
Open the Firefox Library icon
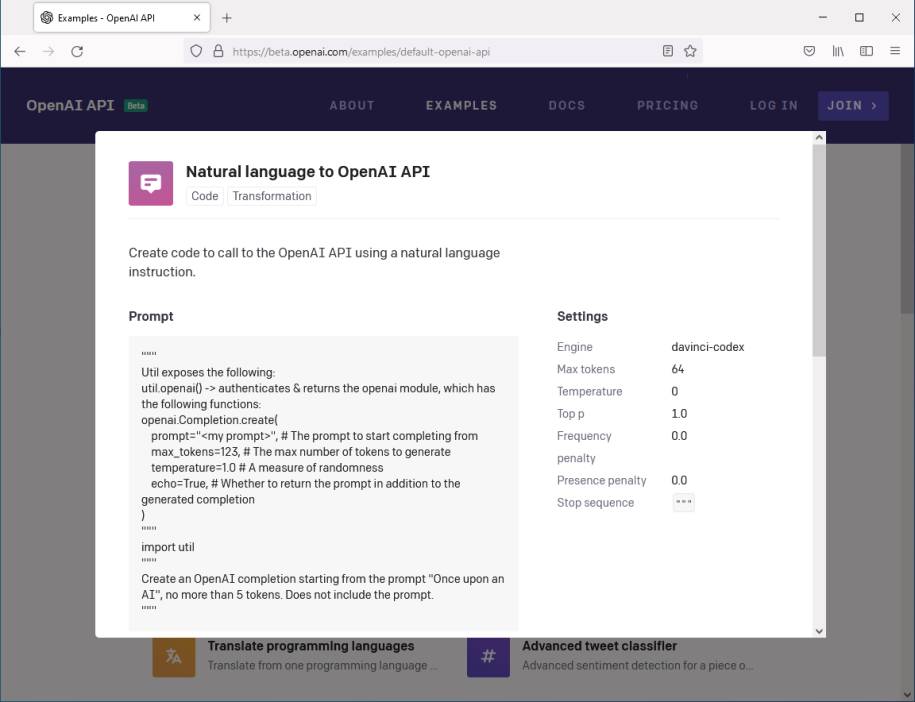(x=838, y=51)
